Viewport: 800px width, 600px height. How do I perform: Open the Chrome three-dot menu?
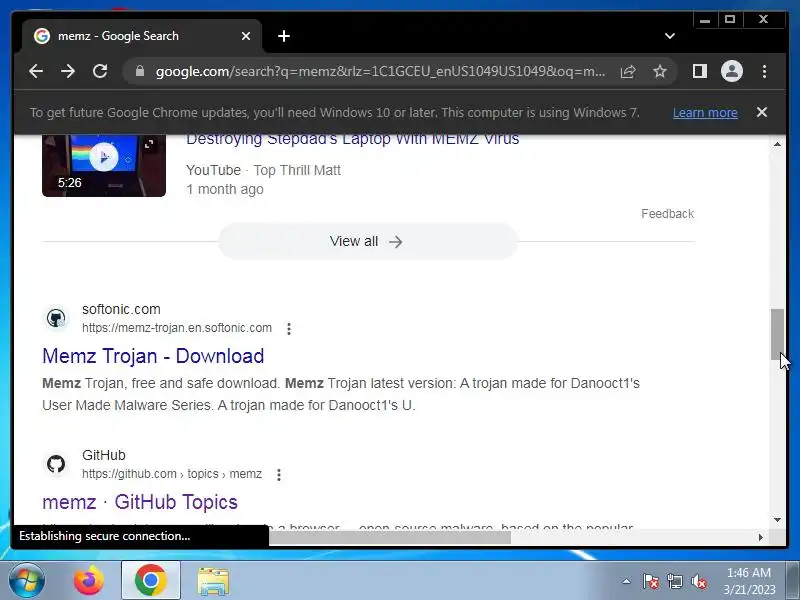[x=764, y=71]
